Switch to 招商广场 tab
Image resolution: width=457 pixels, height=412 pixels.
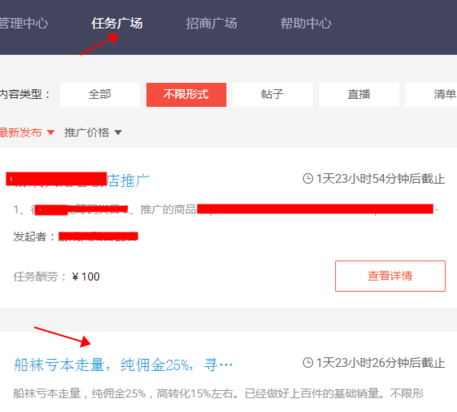tap(211, 24)
